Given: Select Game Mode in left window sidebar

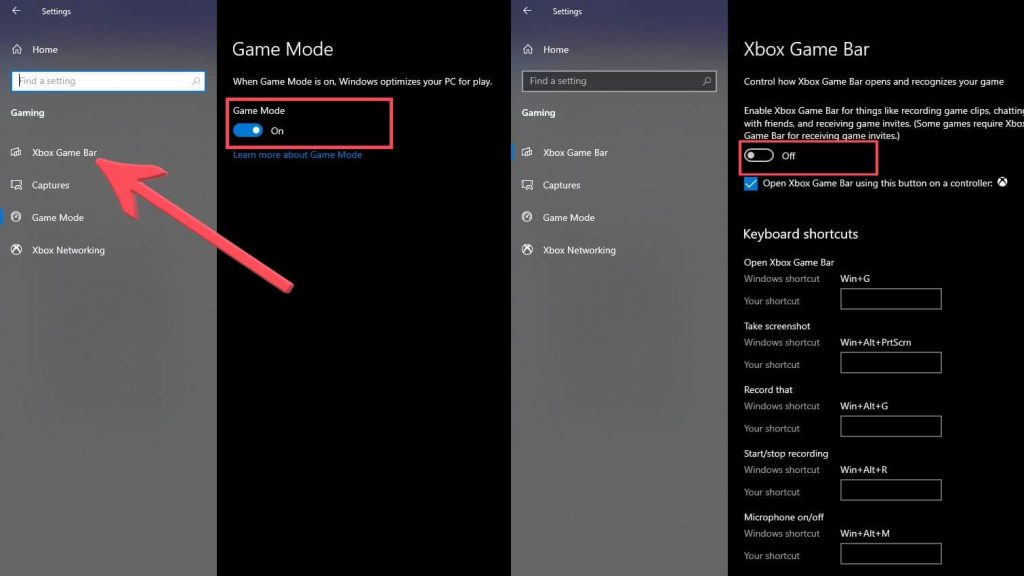Looking at the screenshot, I should point(57,217).
